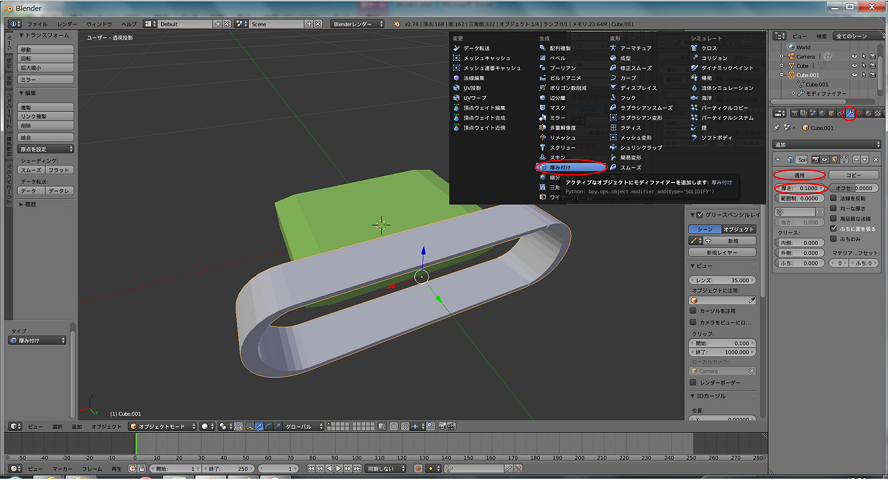
Task: Click the thickness (厚さ) value field
Action: pyautogui.click(x=800, y=188)
